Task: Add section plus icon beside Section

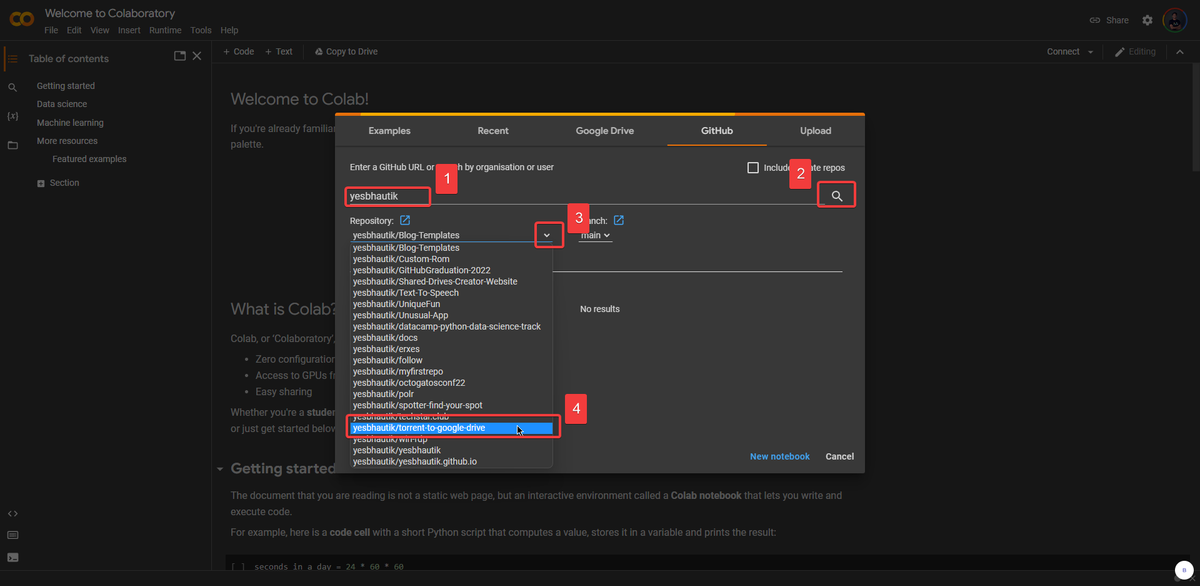Action: tap(41, 183)
